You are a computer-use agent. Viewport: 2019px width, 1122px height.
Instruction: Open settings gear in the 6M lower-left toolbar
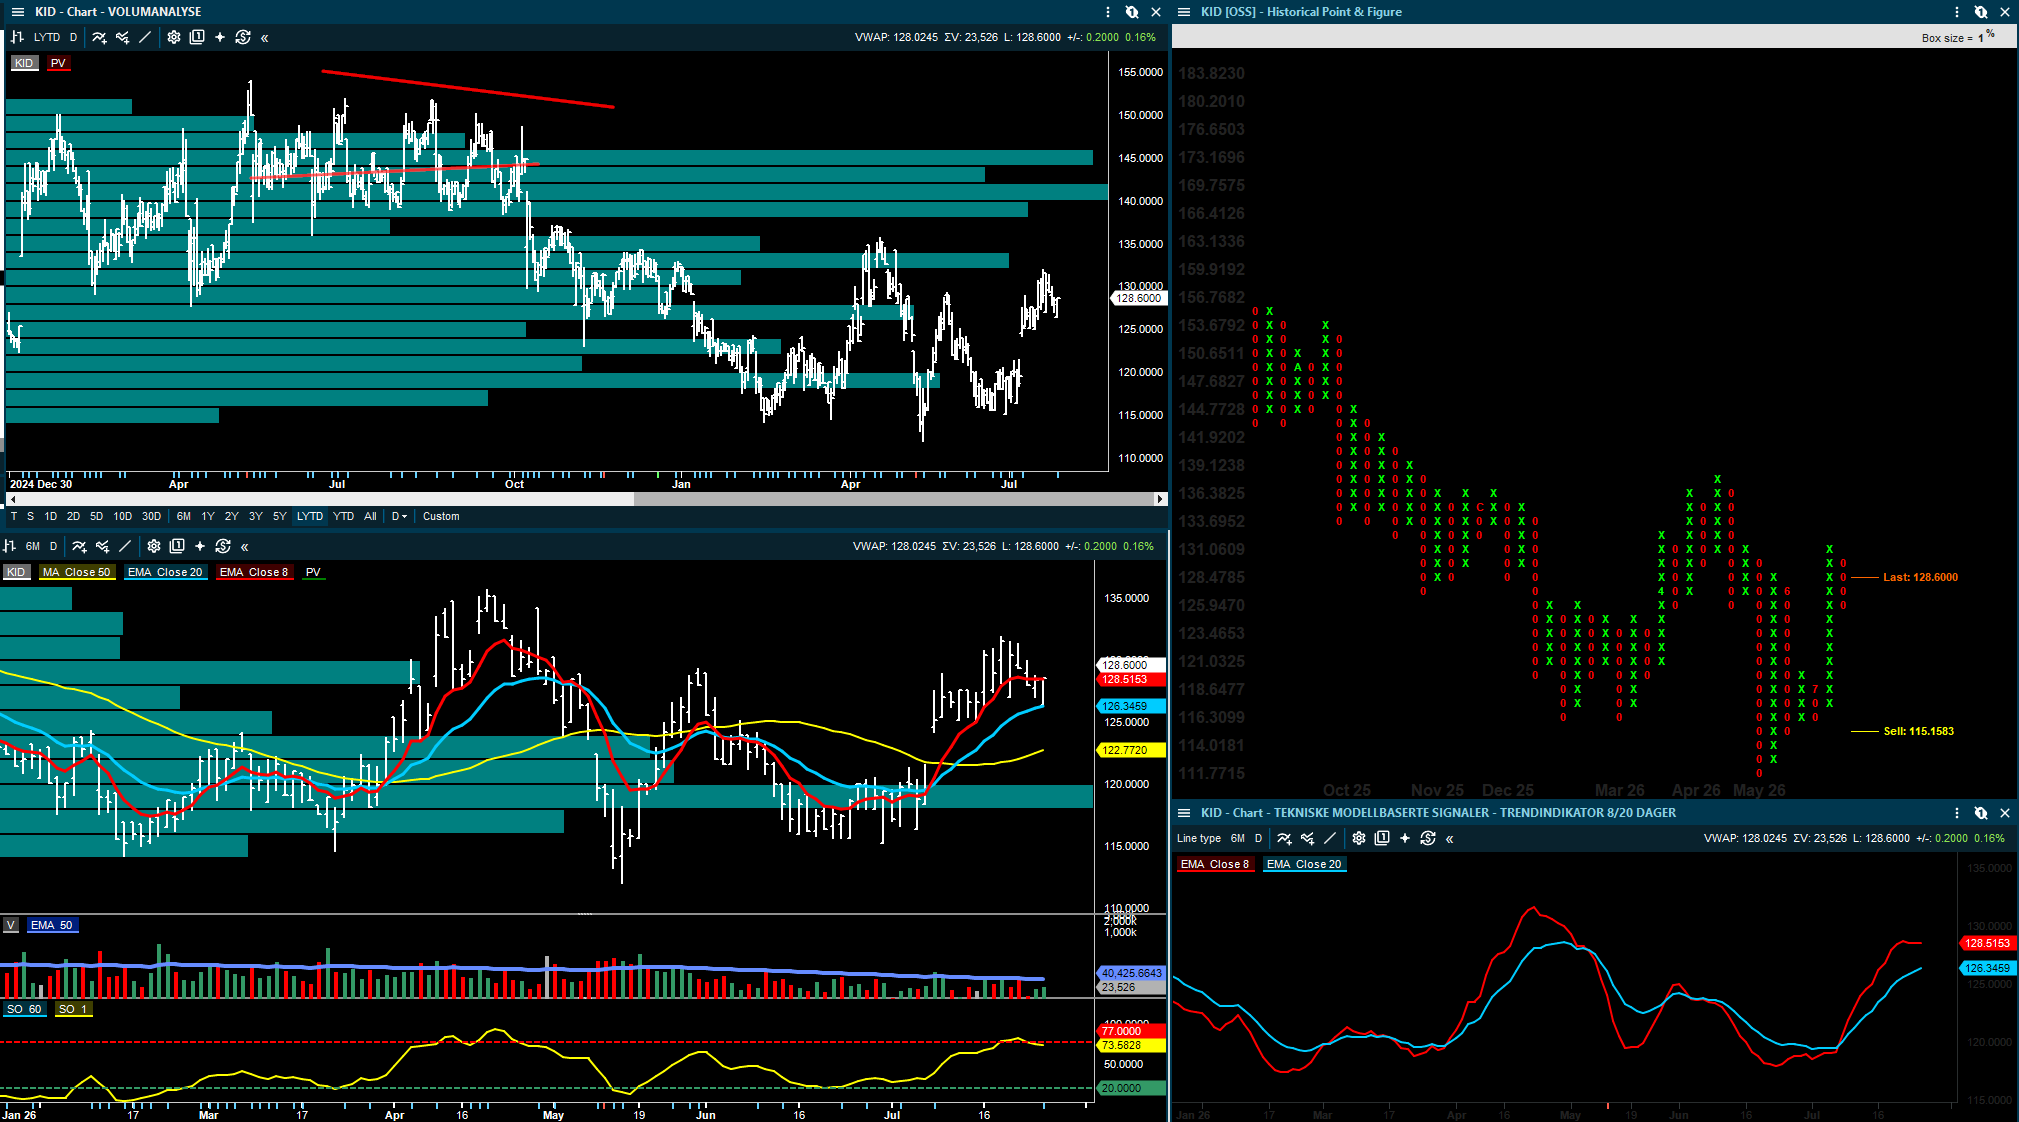tap(154, 546)
